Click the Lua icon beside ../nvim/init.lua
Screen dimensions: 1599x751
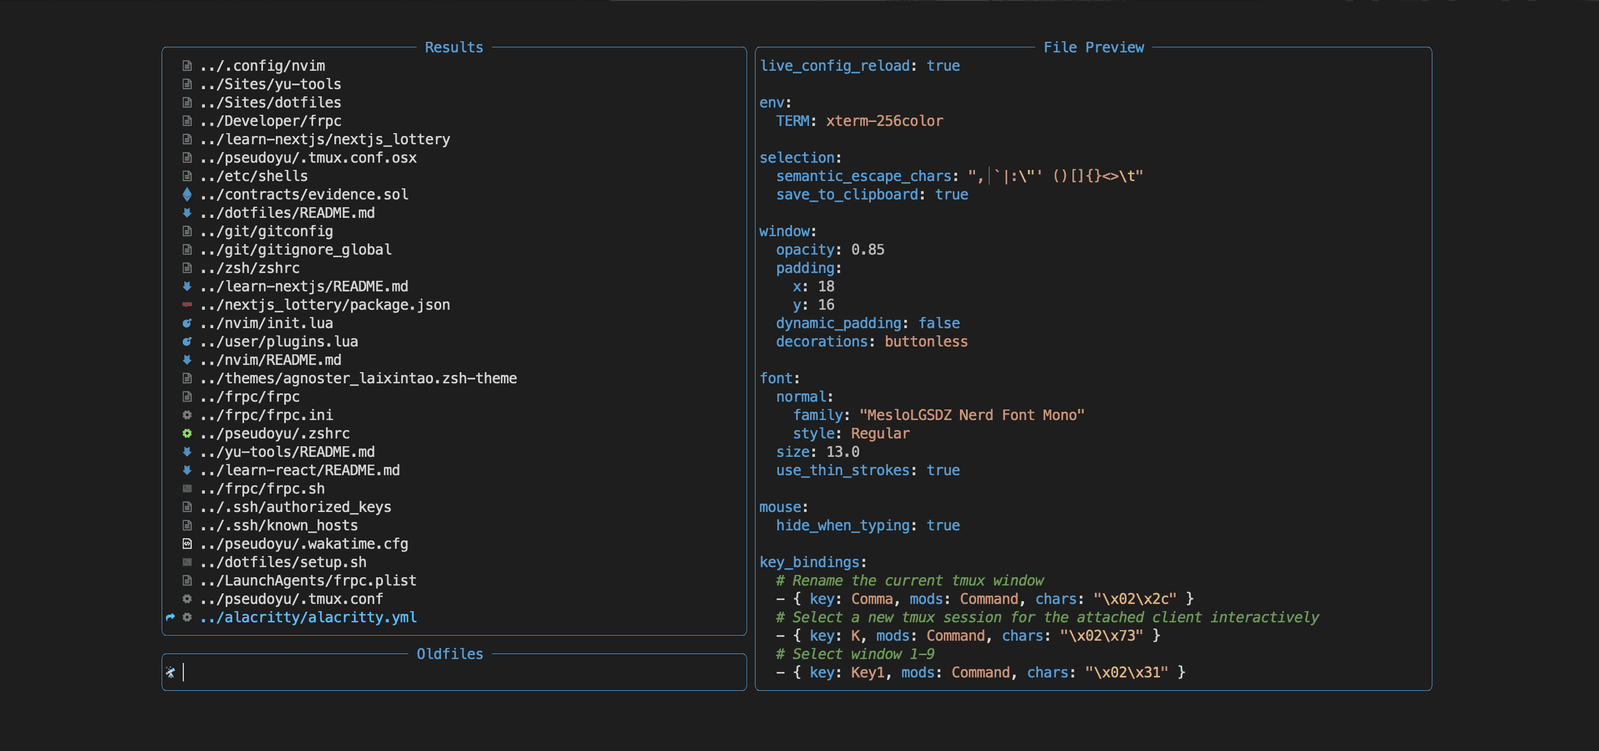click(187, 323)
